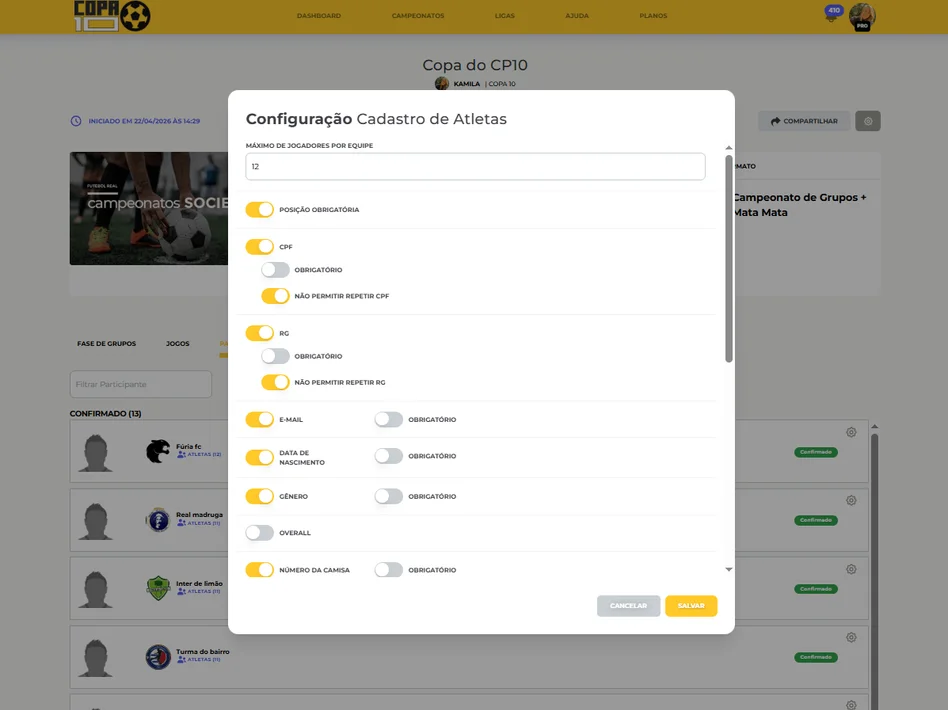Viewport: 948px width, 710px height.
Task: Open Atletas (12) link under Fúria fc
Action: pos(199,454)
